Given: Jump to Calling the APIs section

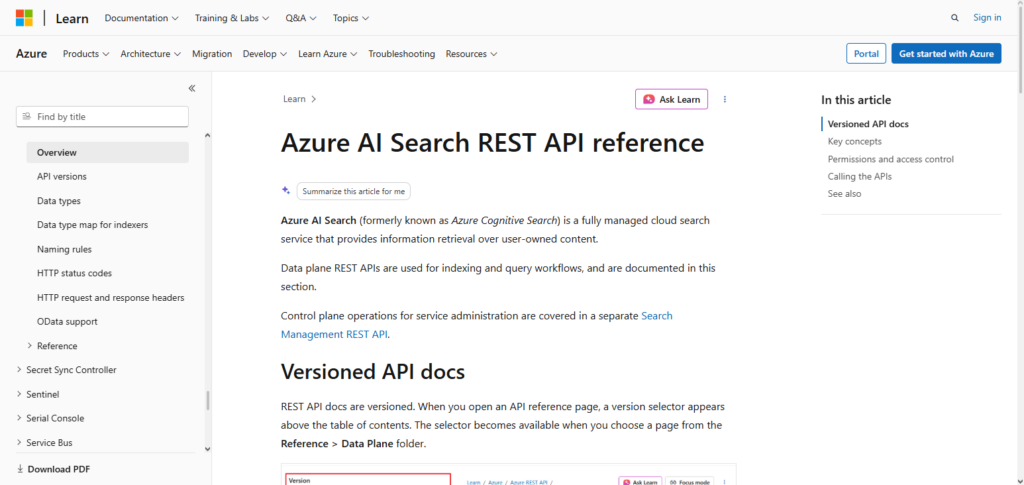Looking at the screenshot, I should 859,176.
